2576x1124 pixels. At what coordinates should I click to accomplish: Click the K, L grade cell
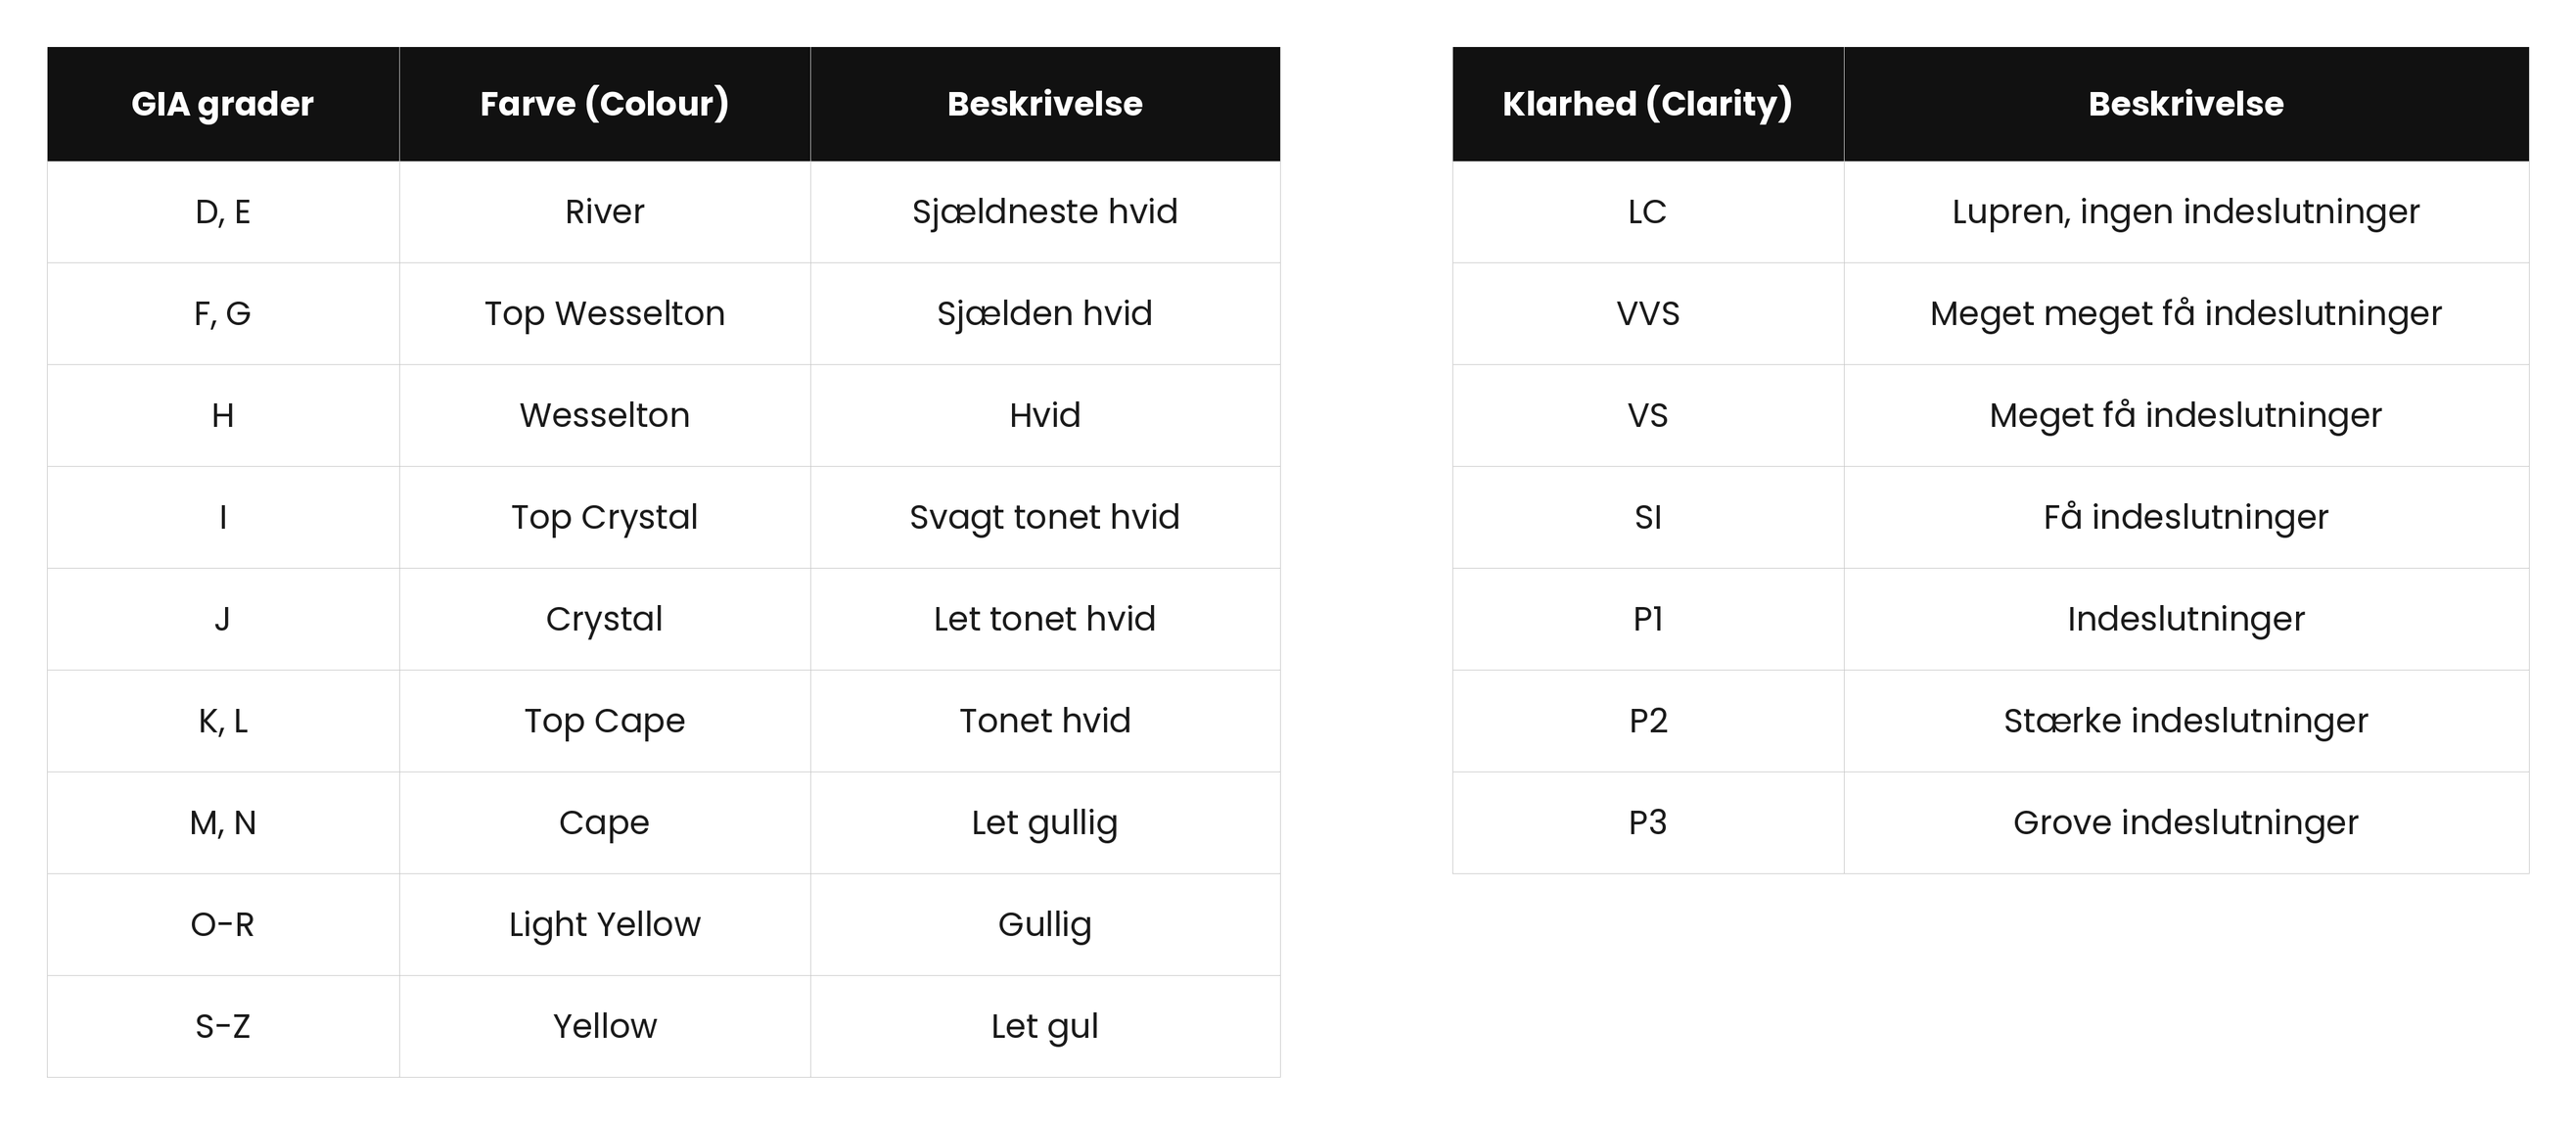(223, 721)
